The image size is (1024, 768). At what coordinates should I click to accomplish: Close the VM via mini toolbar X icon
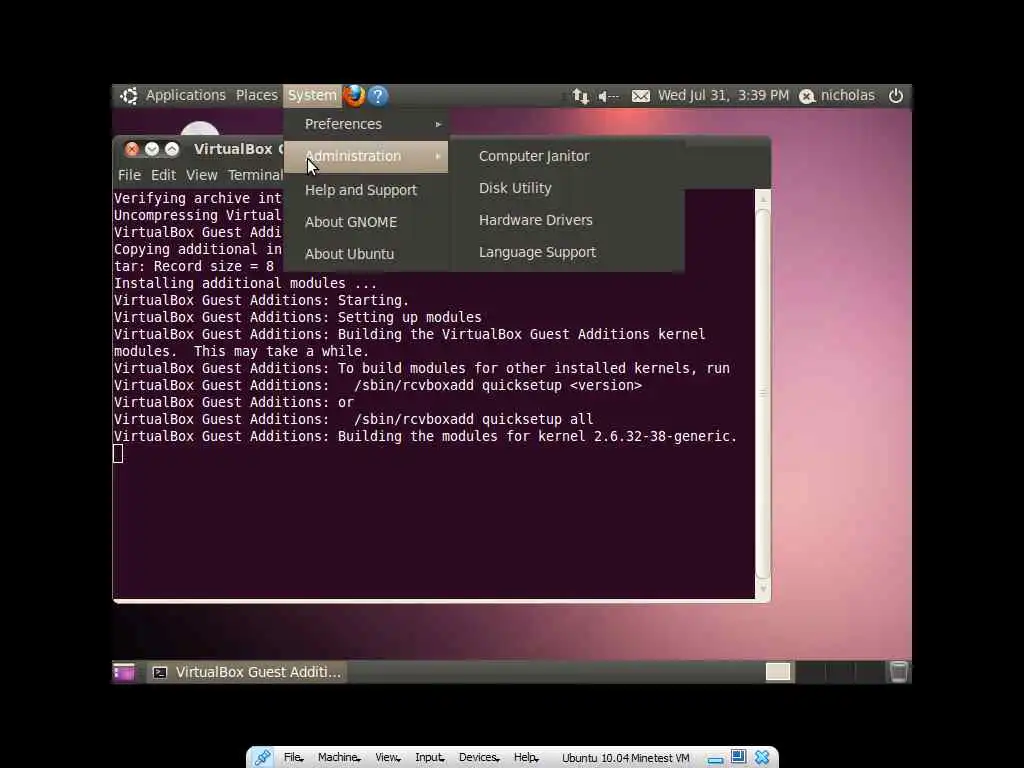point(762,758)
